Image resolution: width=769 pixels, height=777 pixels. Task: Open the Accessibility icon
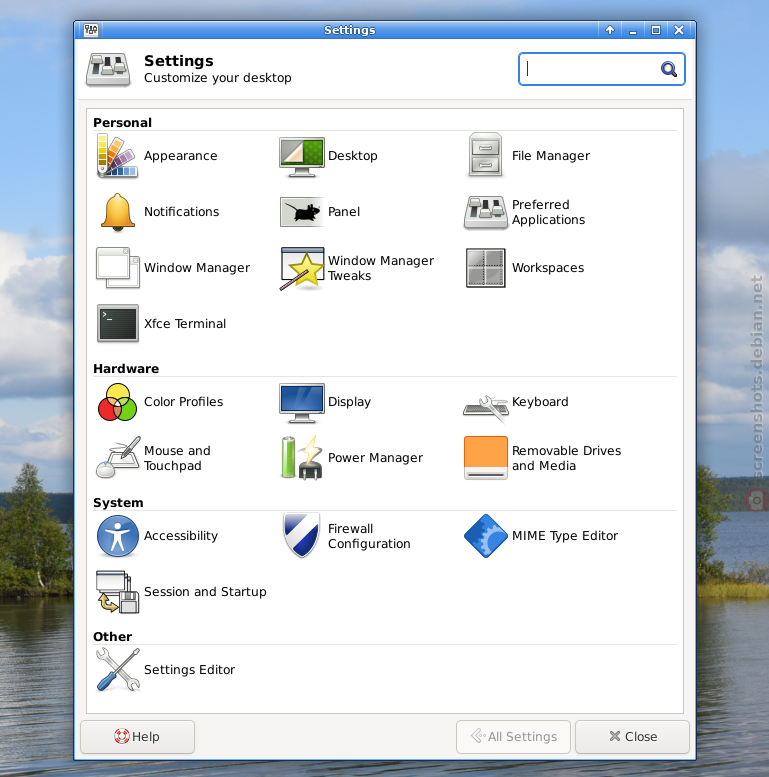point(117,536)
